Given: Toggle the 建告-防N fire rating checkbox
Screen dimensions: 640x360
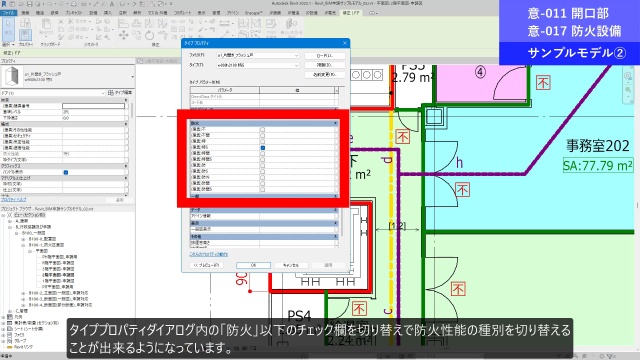Looking at the screenshot, I should [262, 178].
